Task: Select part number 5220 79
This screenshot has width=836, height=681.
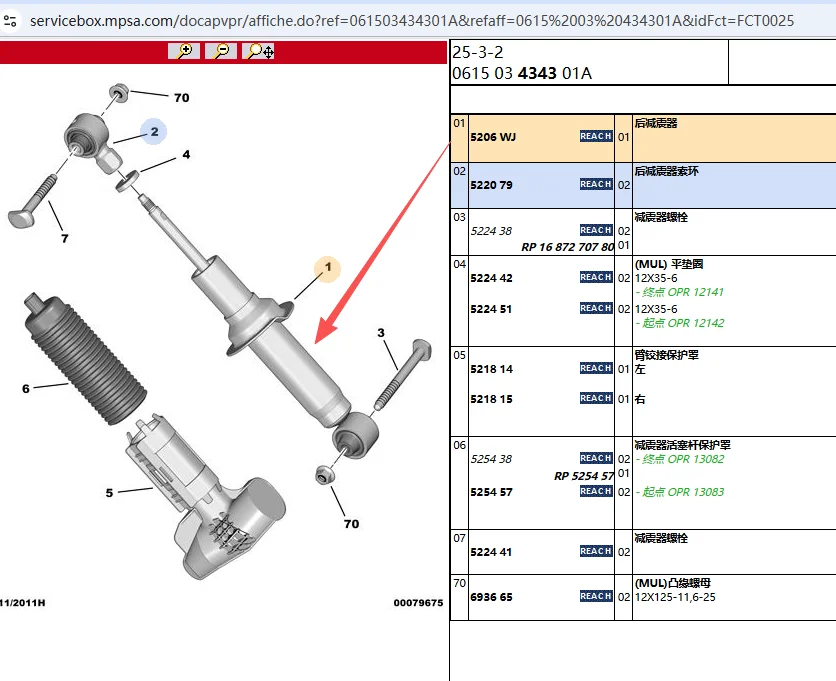Action: pyautogui.click(x=491, y=185)
